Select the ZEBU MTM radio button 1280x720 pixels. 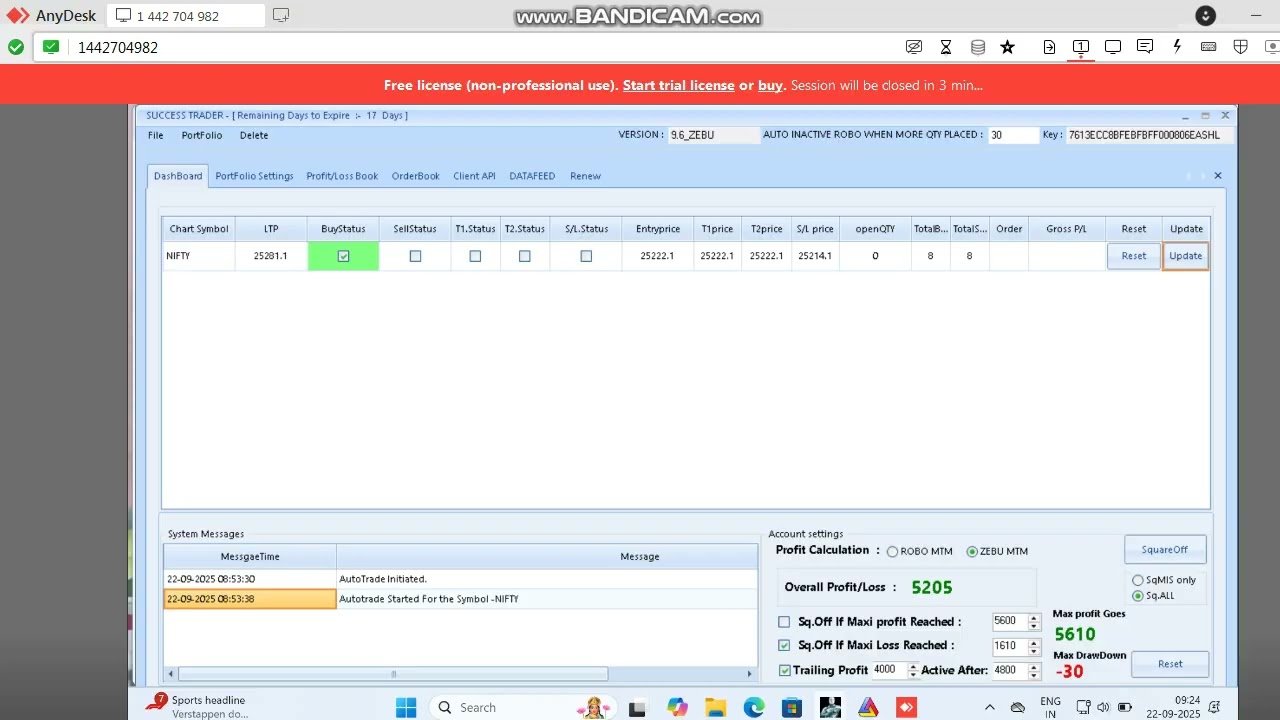click(x=972, y=552)
